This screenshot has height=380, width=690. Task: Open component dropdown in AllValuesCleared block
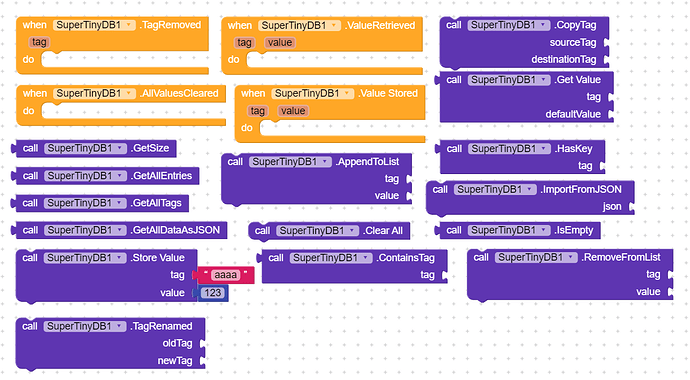point(95,93)
